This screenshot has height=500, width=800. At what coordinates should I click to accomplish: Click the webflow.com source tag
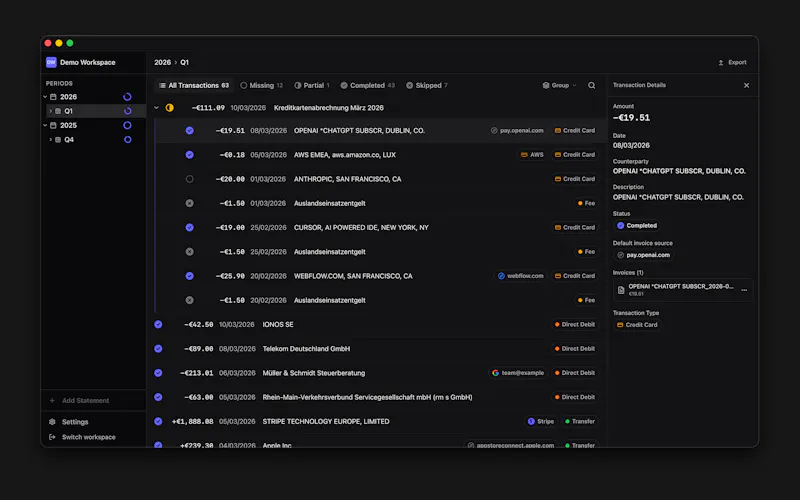[x=520, y=276]
